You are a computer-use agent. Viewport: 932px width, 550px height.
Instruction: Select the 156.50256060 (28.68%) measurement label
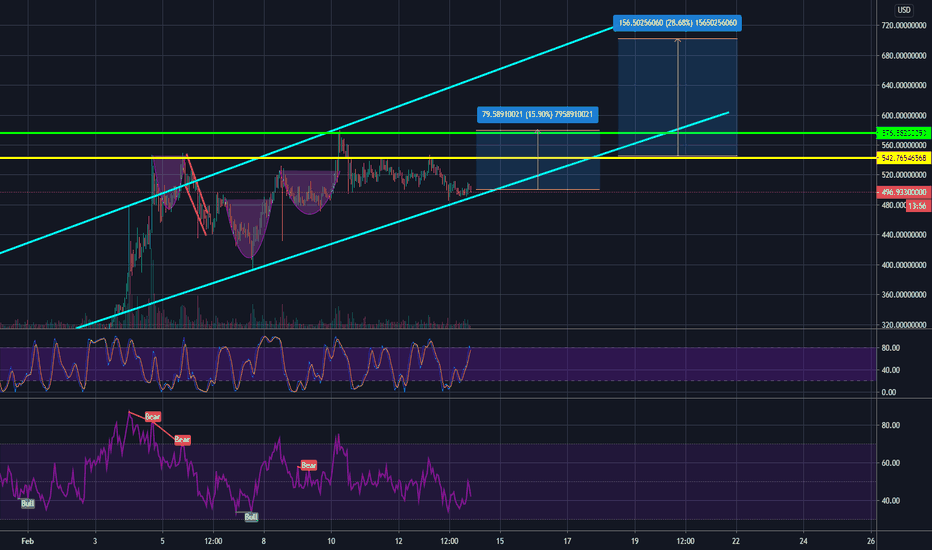click(677, 23)
